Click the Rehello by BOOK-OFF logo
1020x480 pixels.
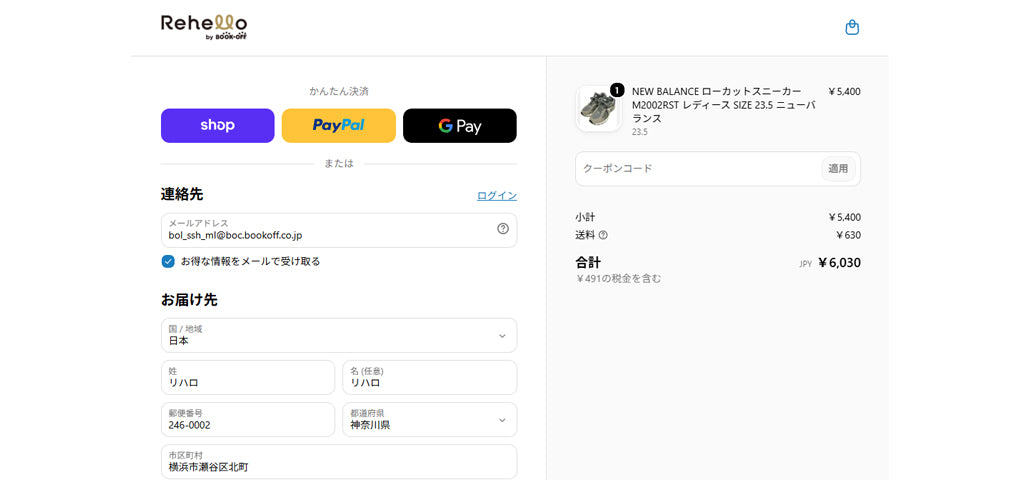coord(204,27)
